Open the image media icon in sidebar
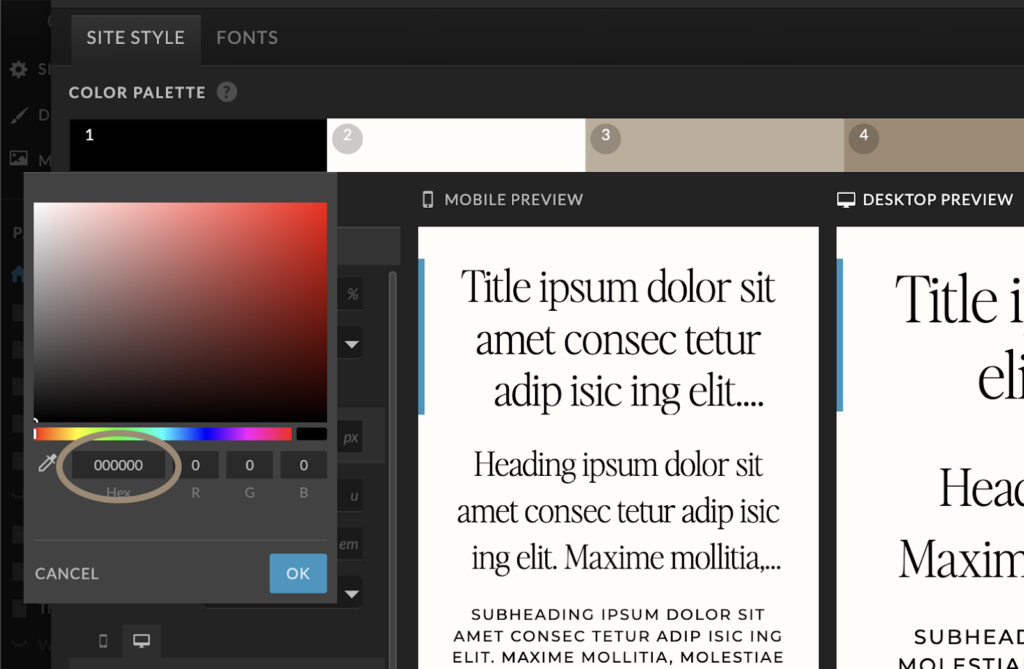Image resolution: width=1024 pixels, height=669 pixels. [19, 157]
